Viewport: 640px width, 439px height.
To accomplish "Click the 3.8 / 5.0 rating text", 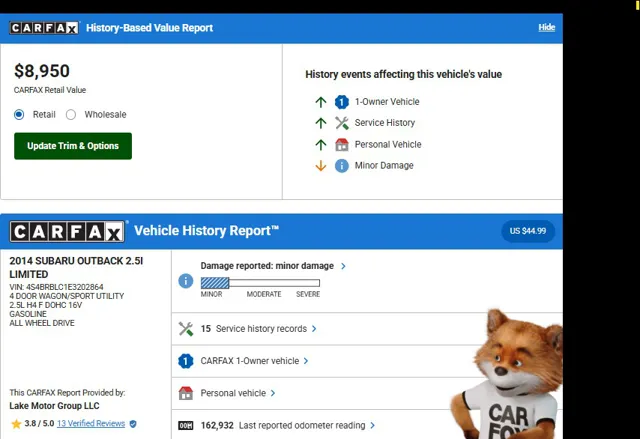I will [x=39, y=423].
